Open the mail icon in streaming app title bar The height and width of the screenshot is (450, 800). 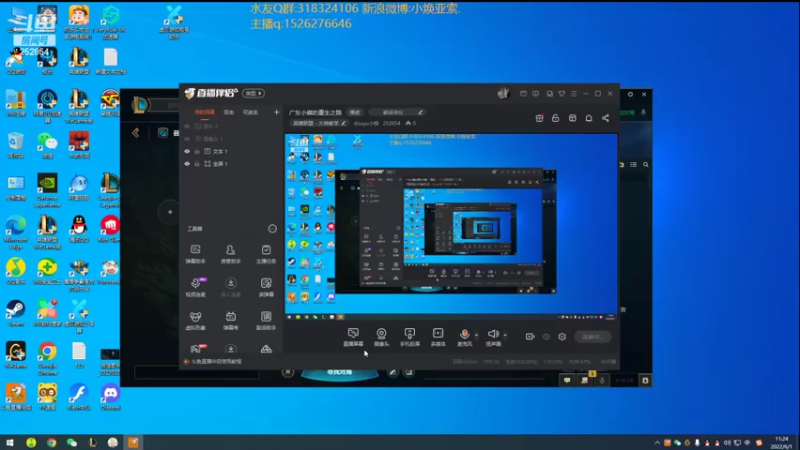tap(523, 94)
